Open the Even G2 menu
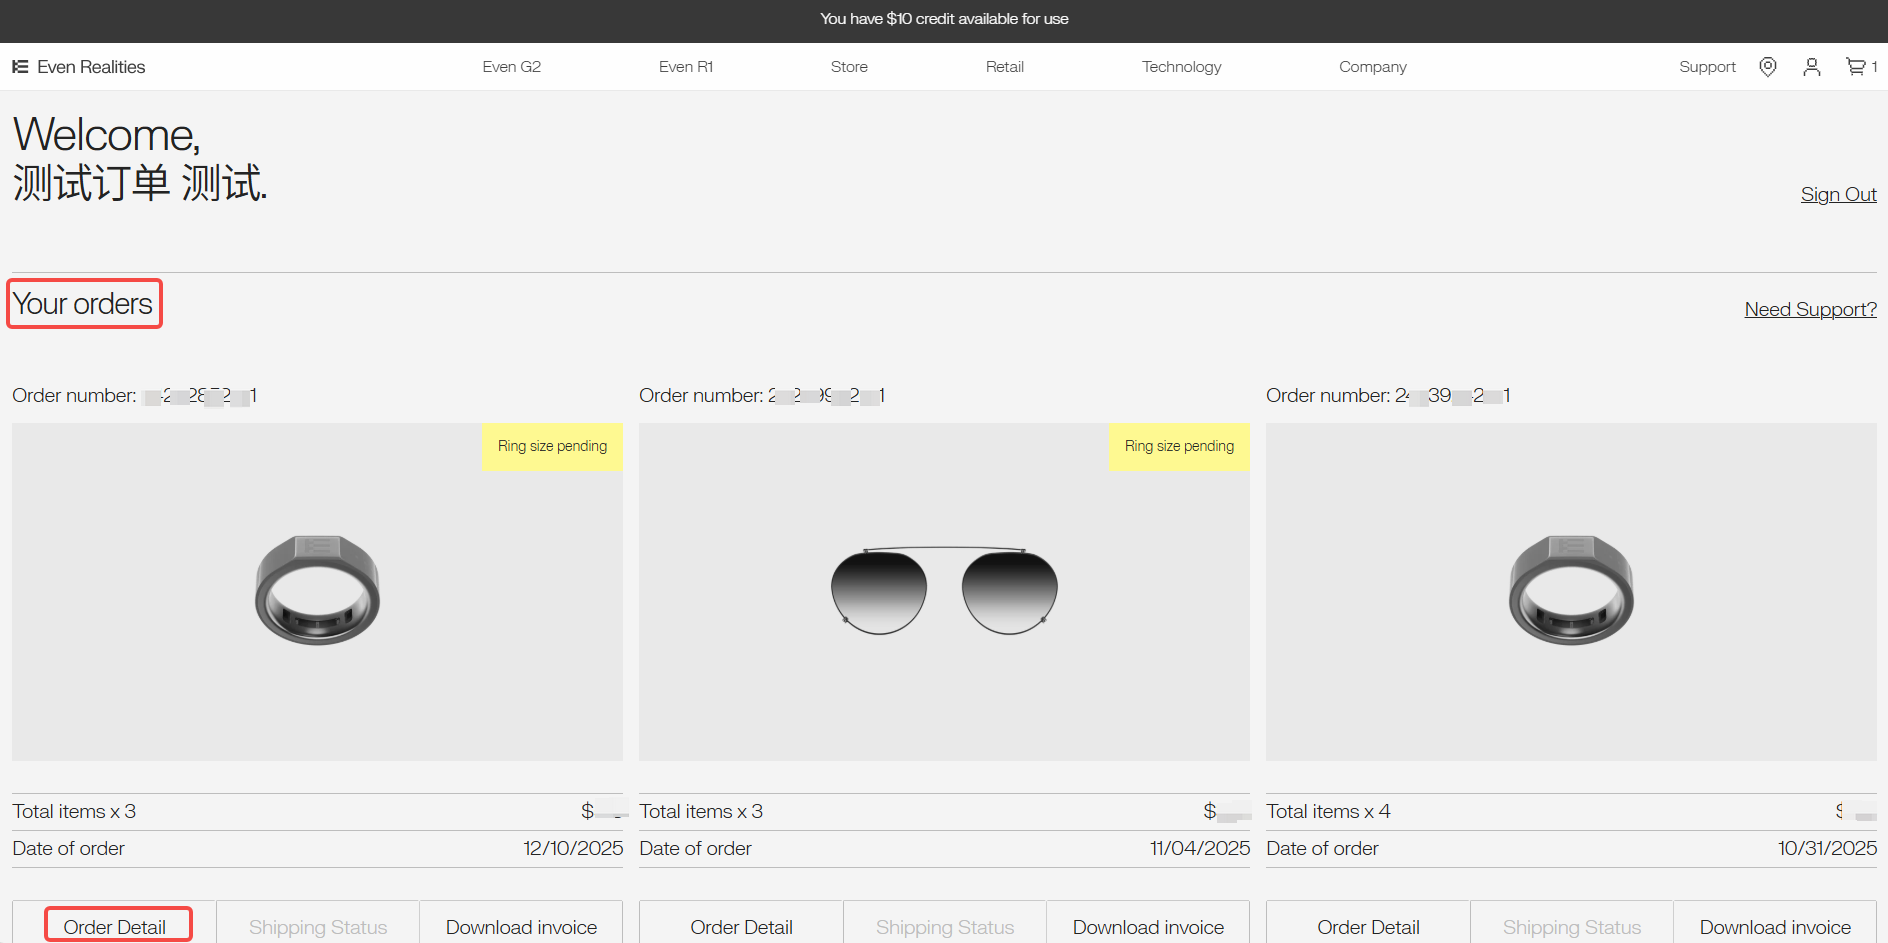The image size is (1888, 943). click(511, 67)
